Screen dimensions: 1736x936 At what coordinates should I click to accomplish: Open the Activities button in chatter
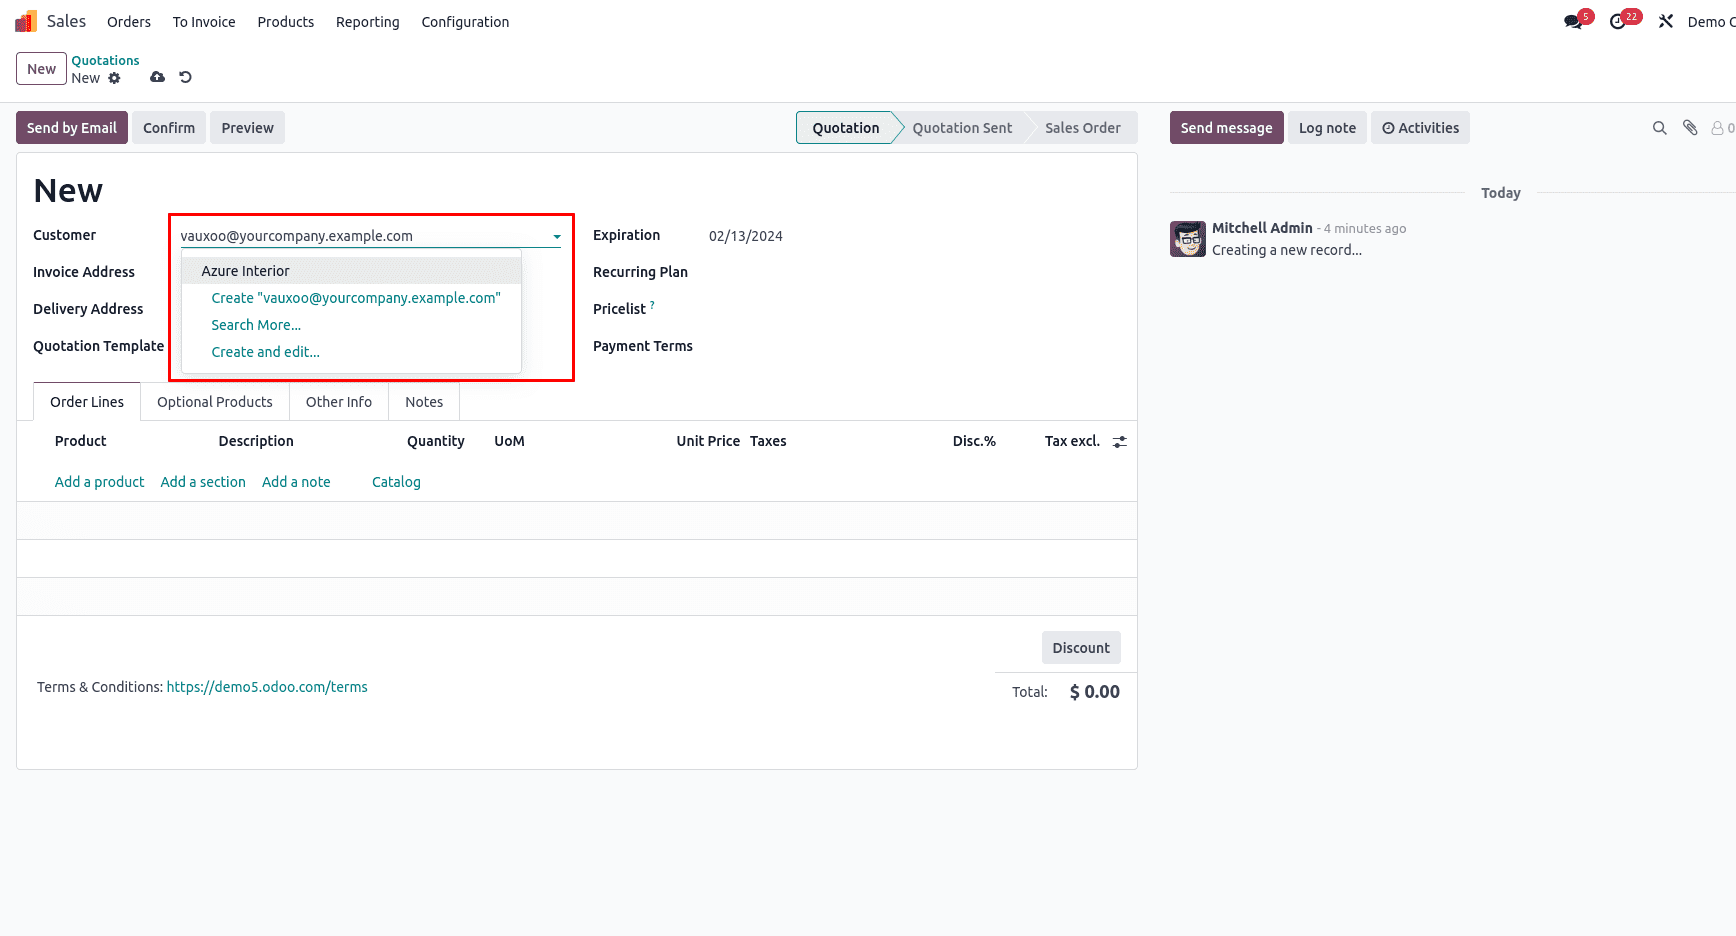[1420, 128]
